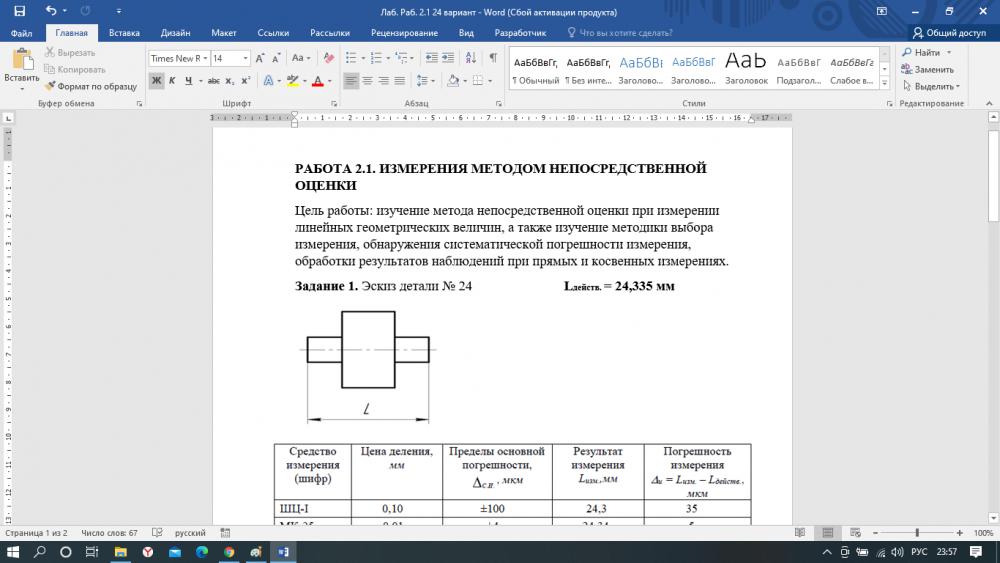Decrease font size with the smaller A
This screenshot has height=563, width=1000.
click(x=276, y=58)
